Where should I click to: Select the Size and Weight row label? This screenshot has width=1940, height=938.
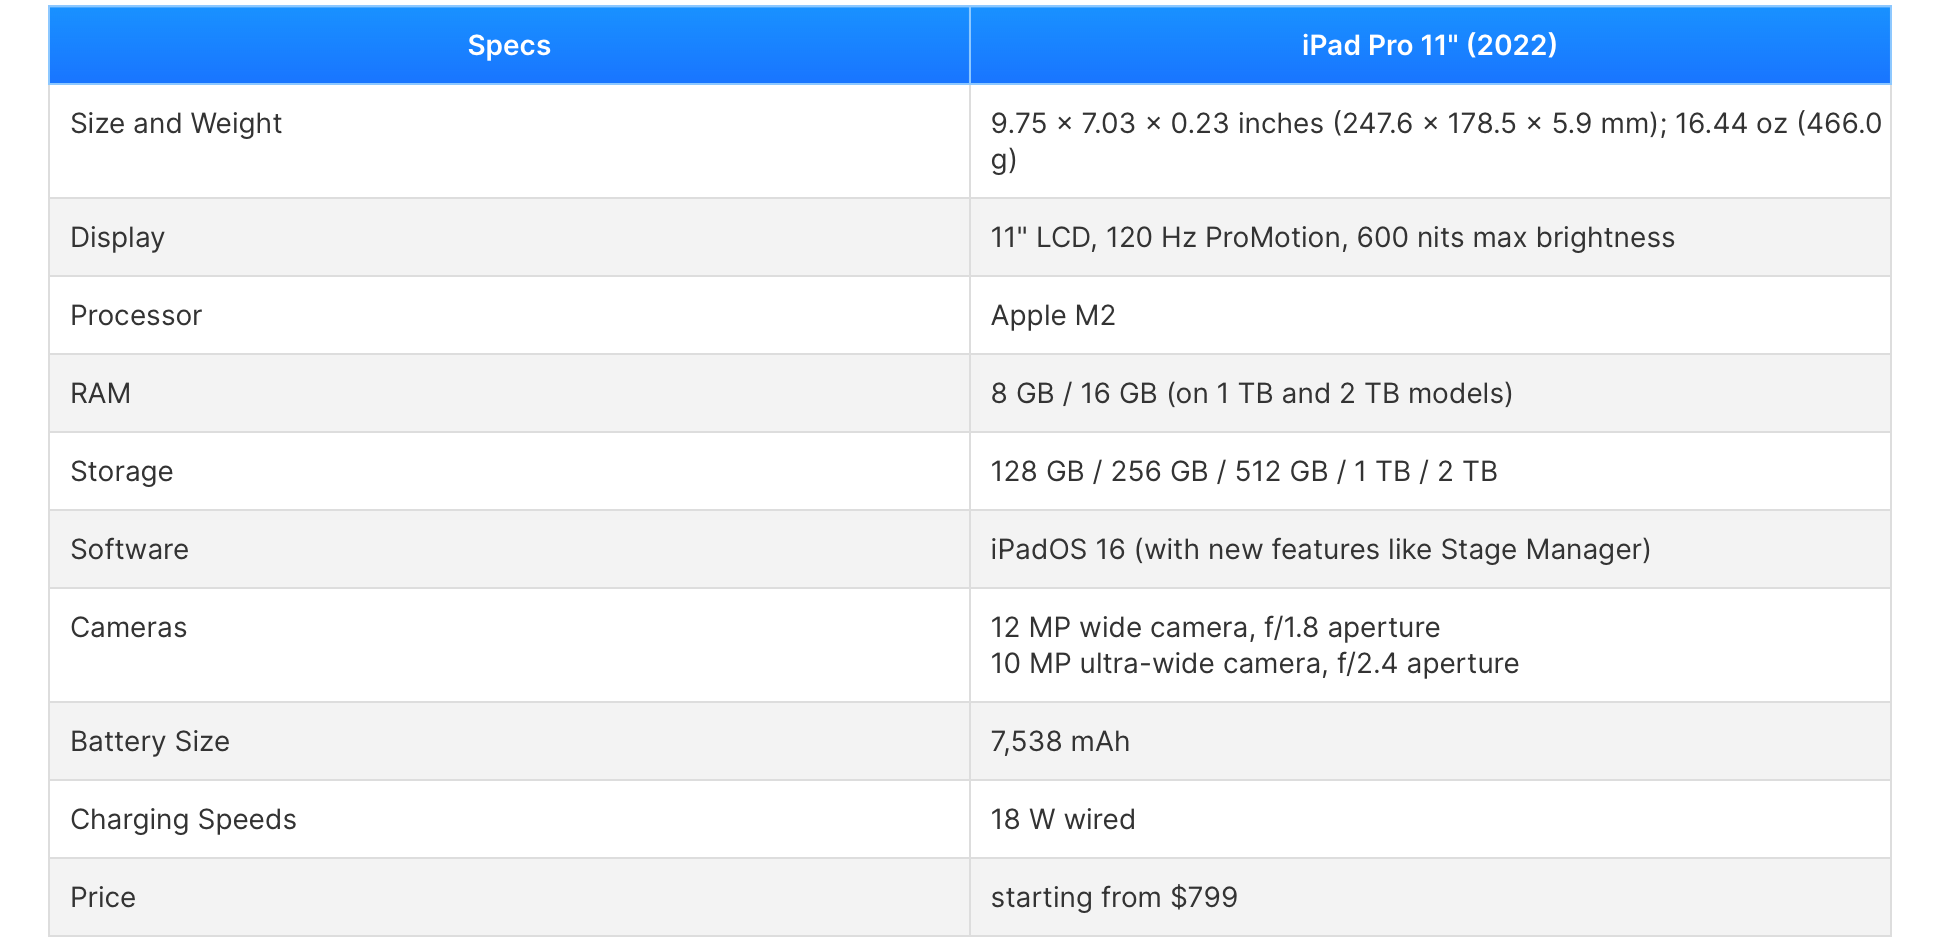click(176, 123)
